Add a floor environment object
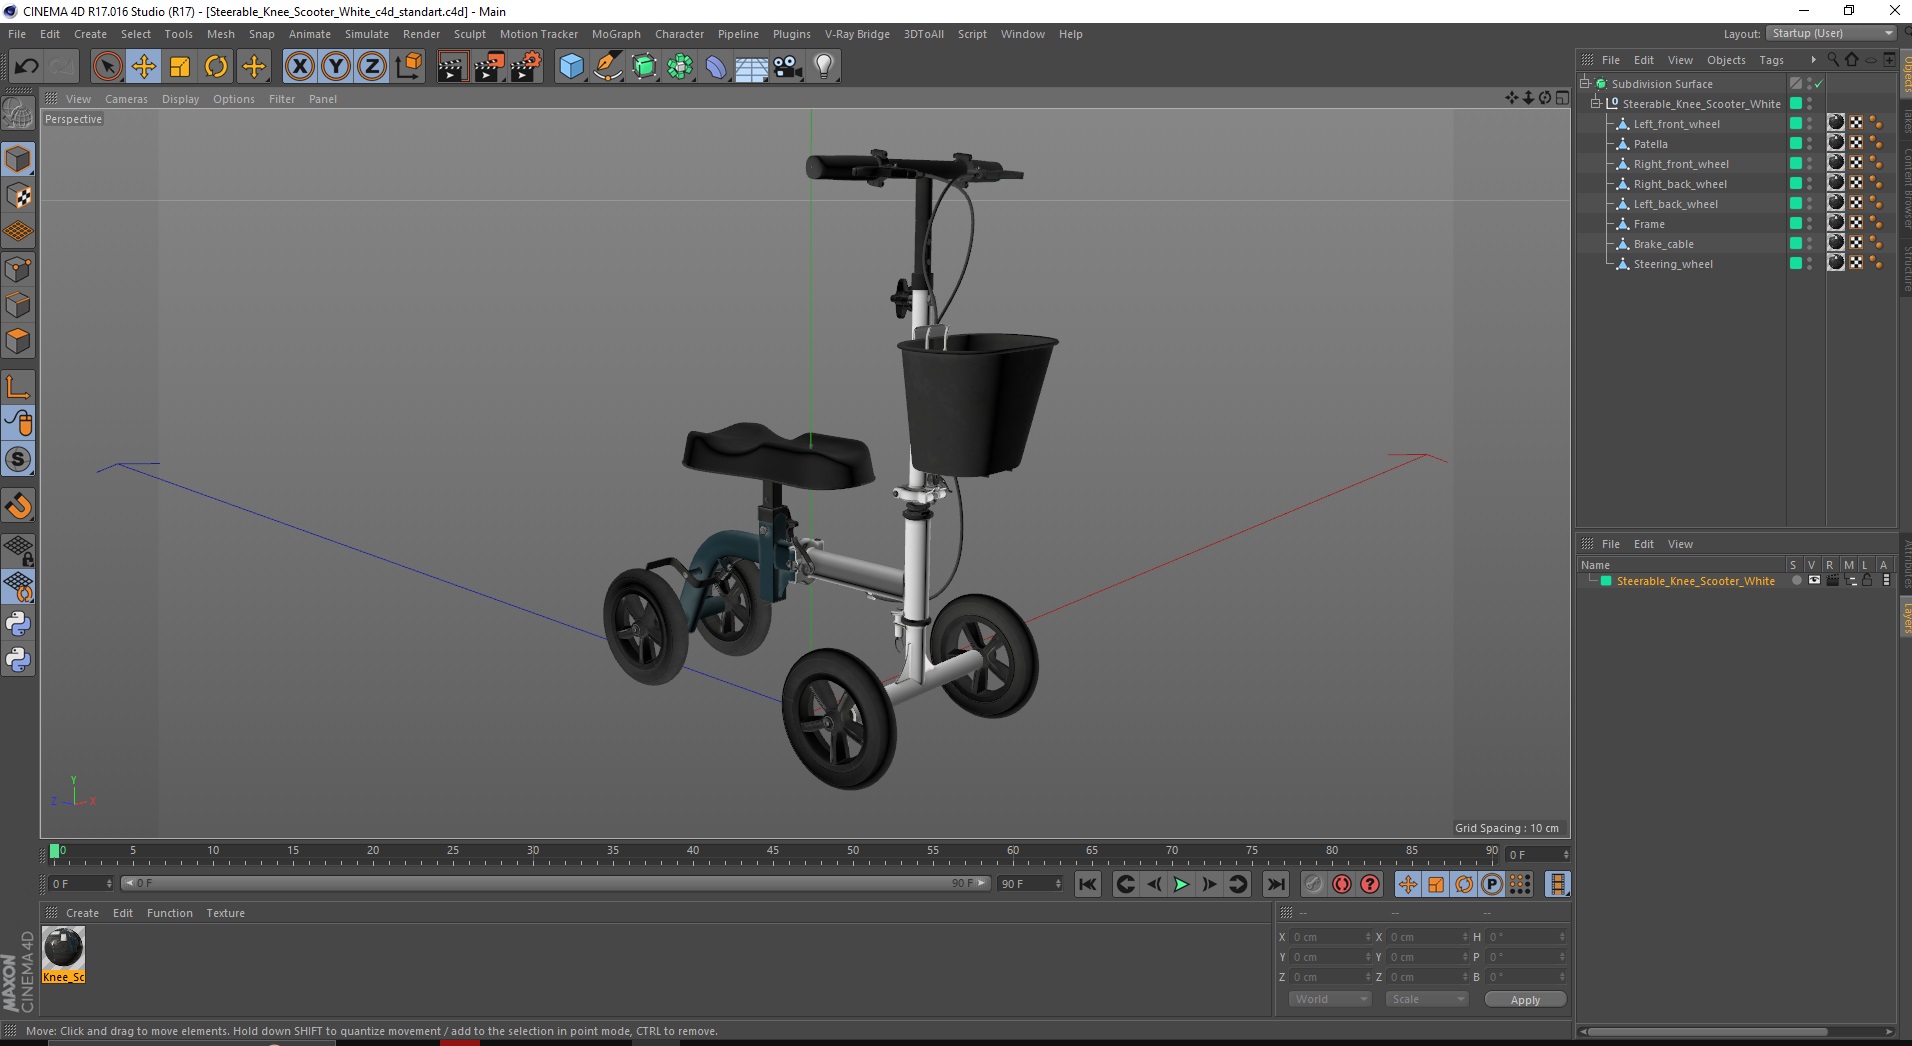Screen dimensions: 1912x1046 click(x=752, y=67)
